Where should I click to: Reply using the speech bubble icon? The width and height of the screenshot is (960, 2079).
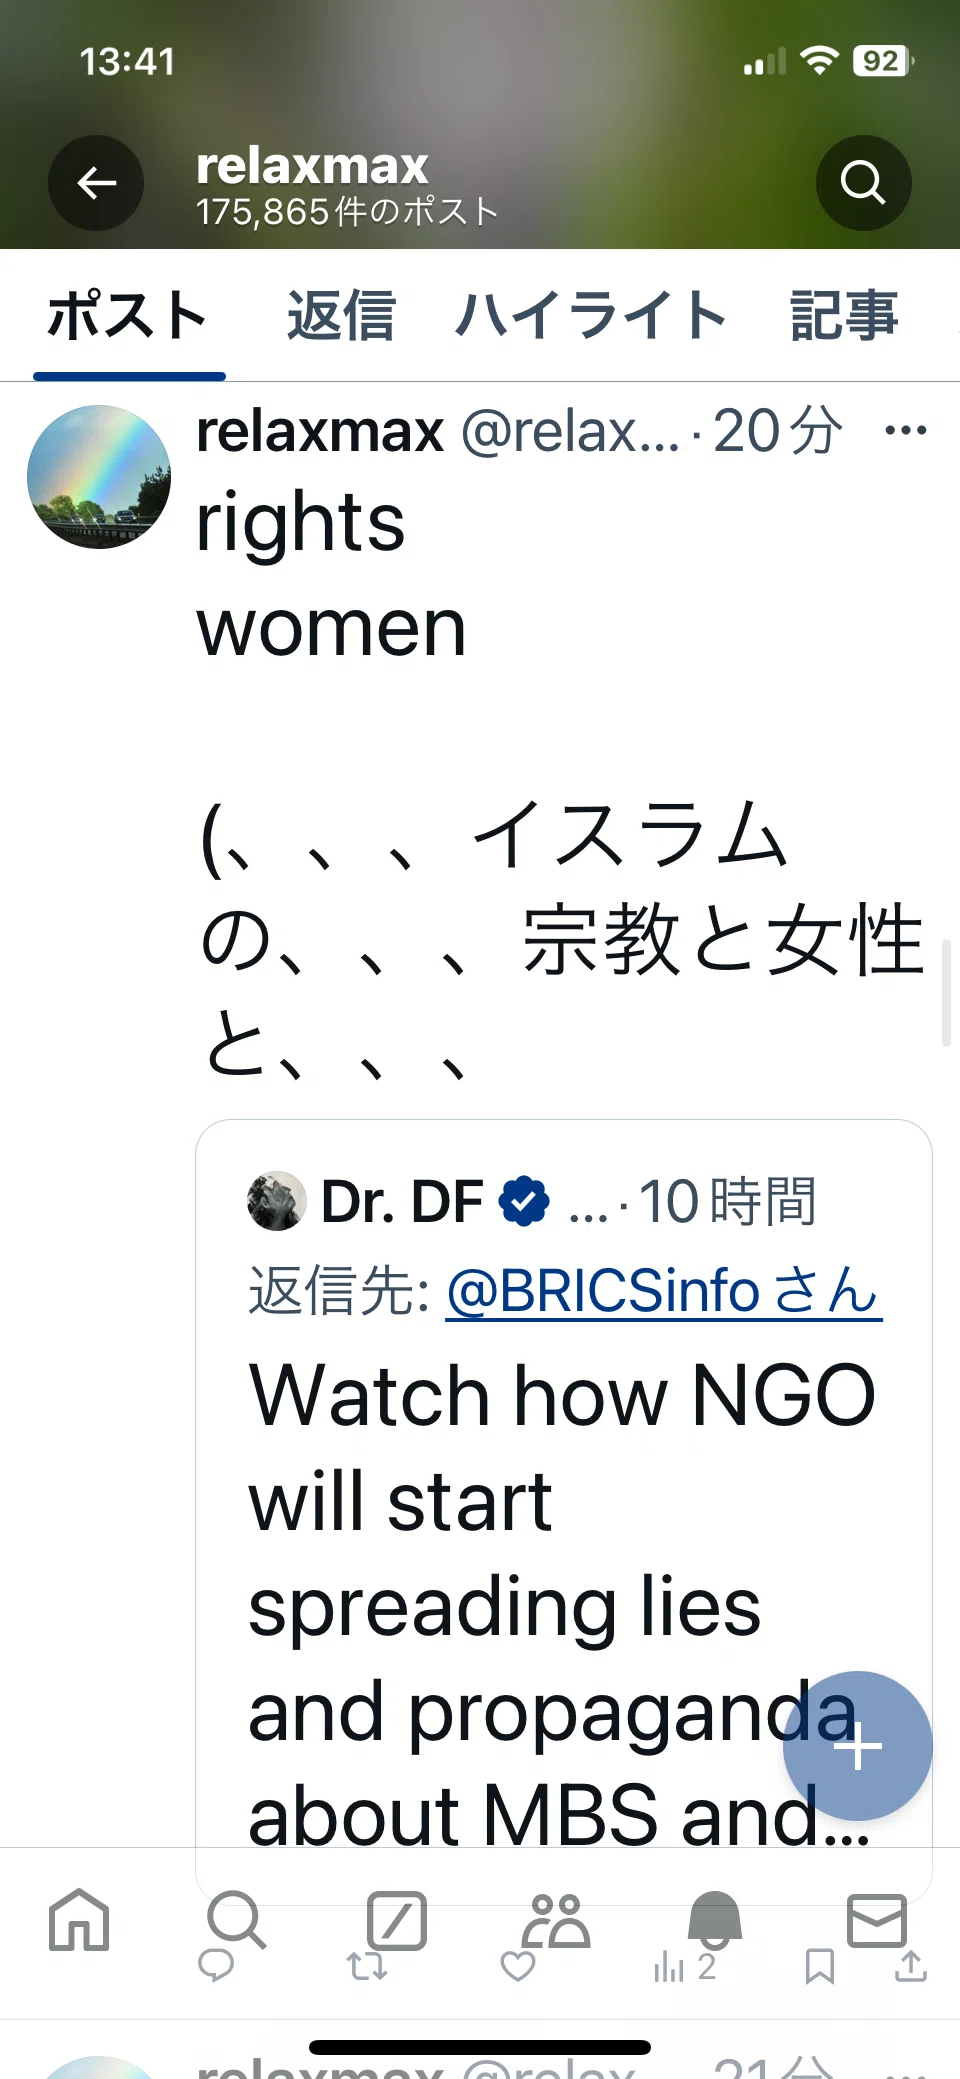216,1967
